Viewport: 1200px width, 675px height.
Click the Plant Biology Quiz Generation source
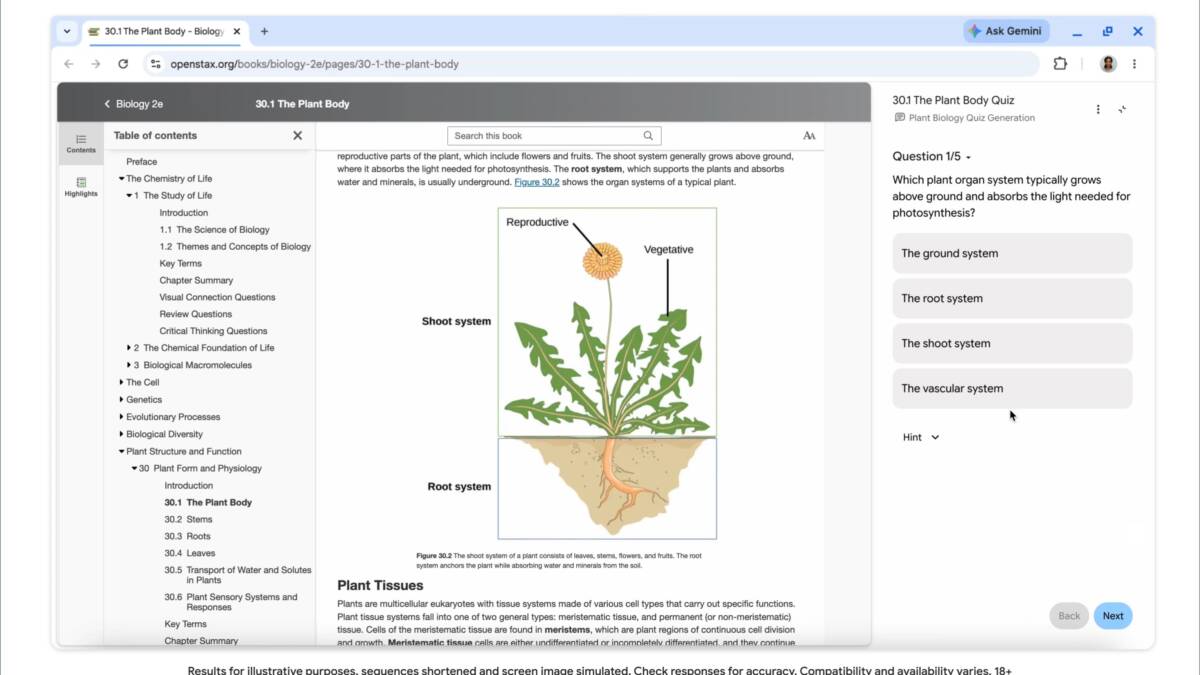[x=964, y=118]
